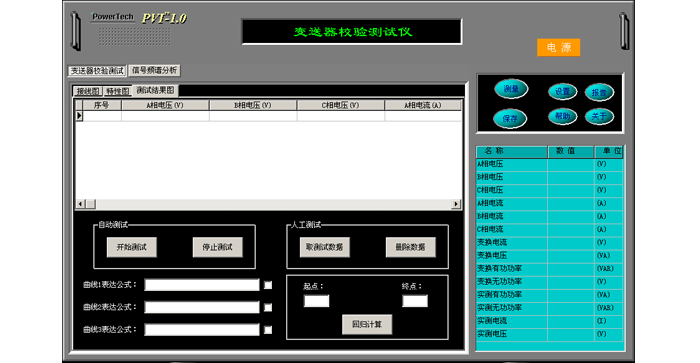Click the results table scroll-left arrow
This screenshot has width=700, height=363.
point(80,204)
